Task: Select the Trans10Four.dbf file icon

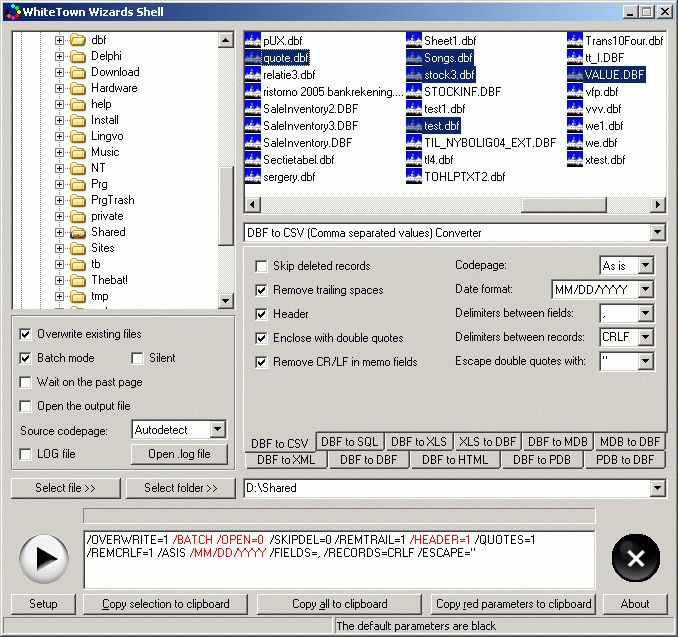Action: (x=575, y=41)
